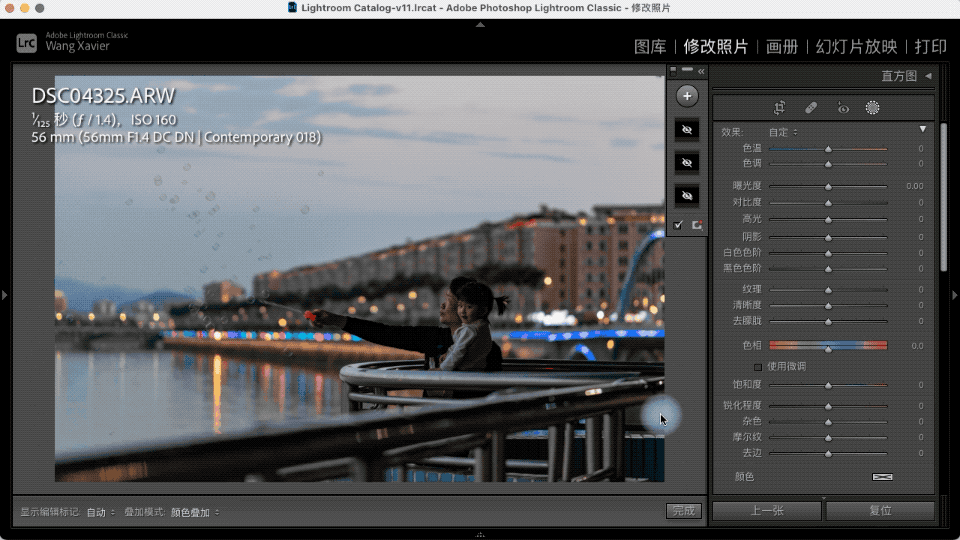Select the Crop overlay tool
The width and height of the screenshot is (960, 540).
click(780, 108)
